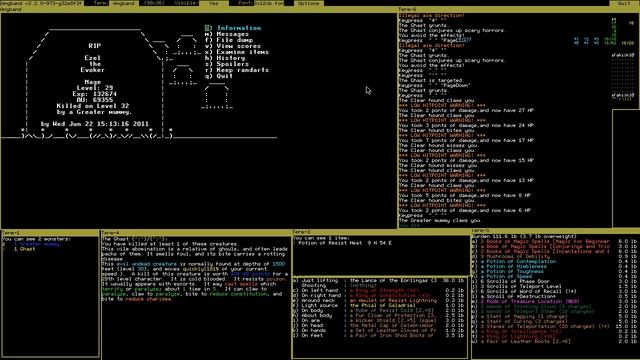Choose Quit in the death menu

tap(219, 76)
